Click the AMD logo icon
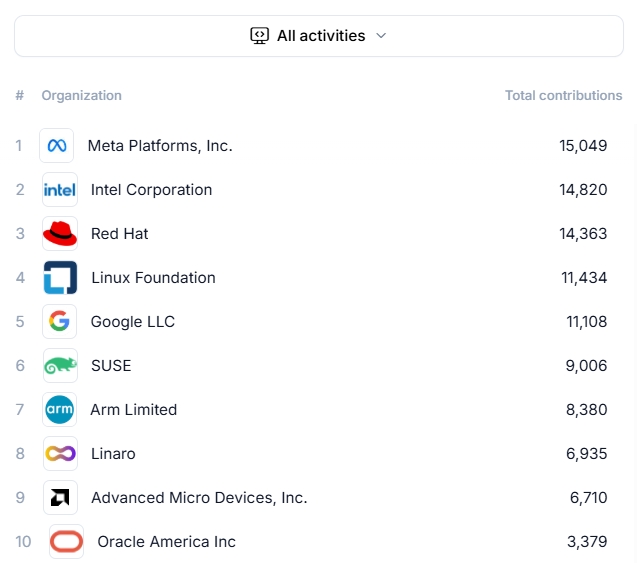The width and height of the screenshot is (637, 563). pos(60,498)
